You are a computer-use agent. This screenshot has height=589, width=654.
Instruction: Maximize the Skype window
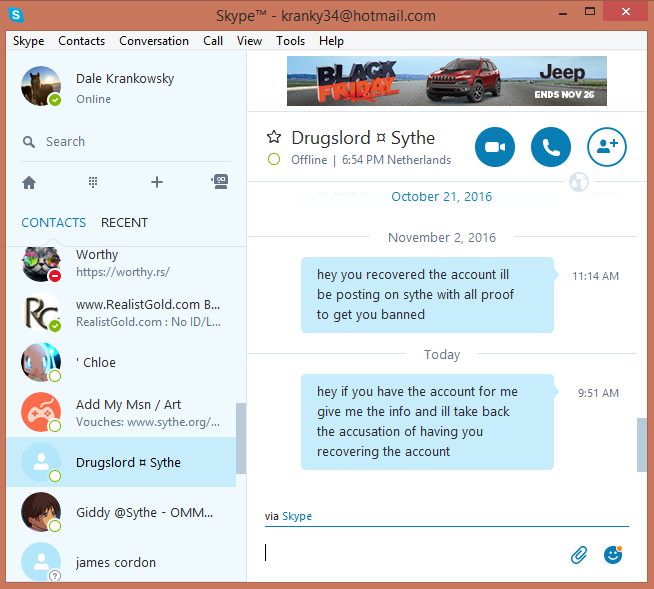pos(590,12)
